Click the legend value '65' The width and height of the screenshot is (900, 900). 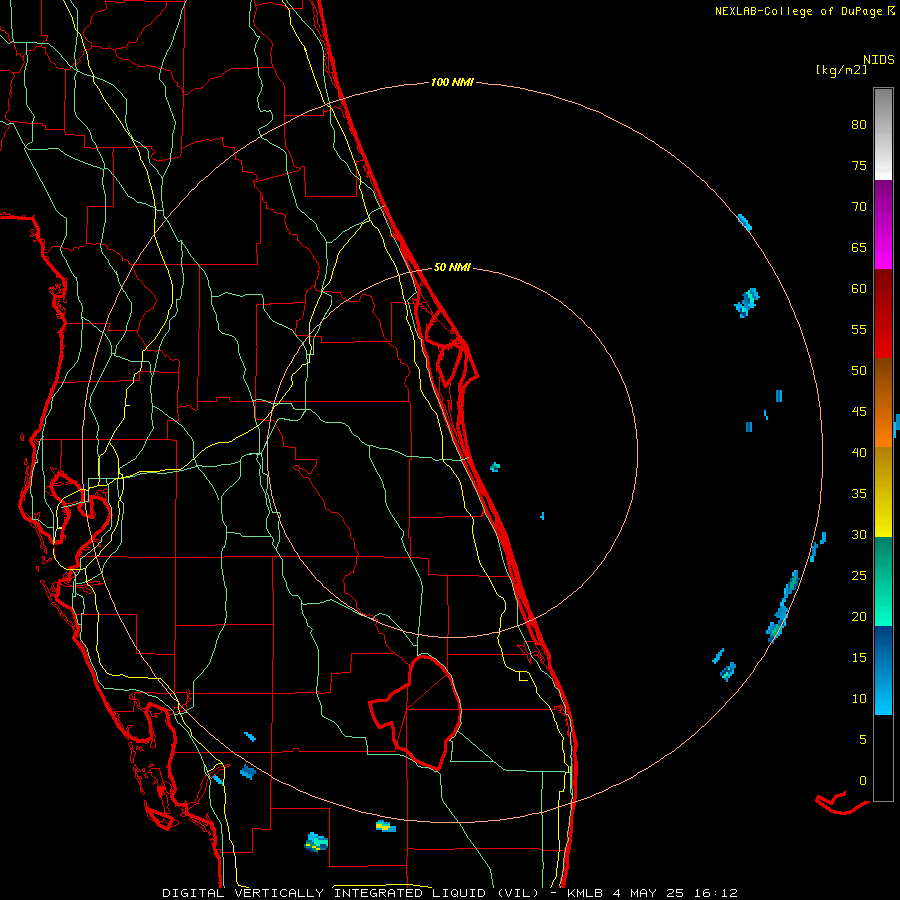tap(859, 248)
